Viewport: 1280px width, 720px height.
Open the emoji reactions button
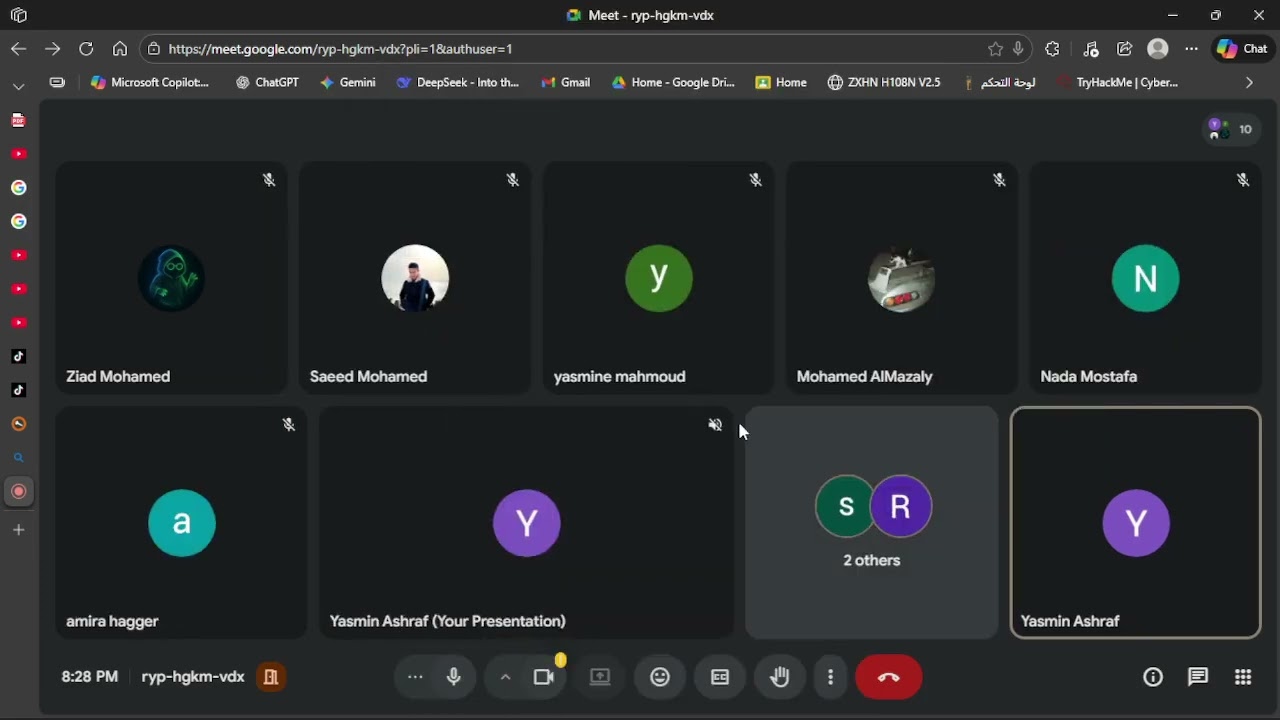pyautogui.click(x=660, y=677)
